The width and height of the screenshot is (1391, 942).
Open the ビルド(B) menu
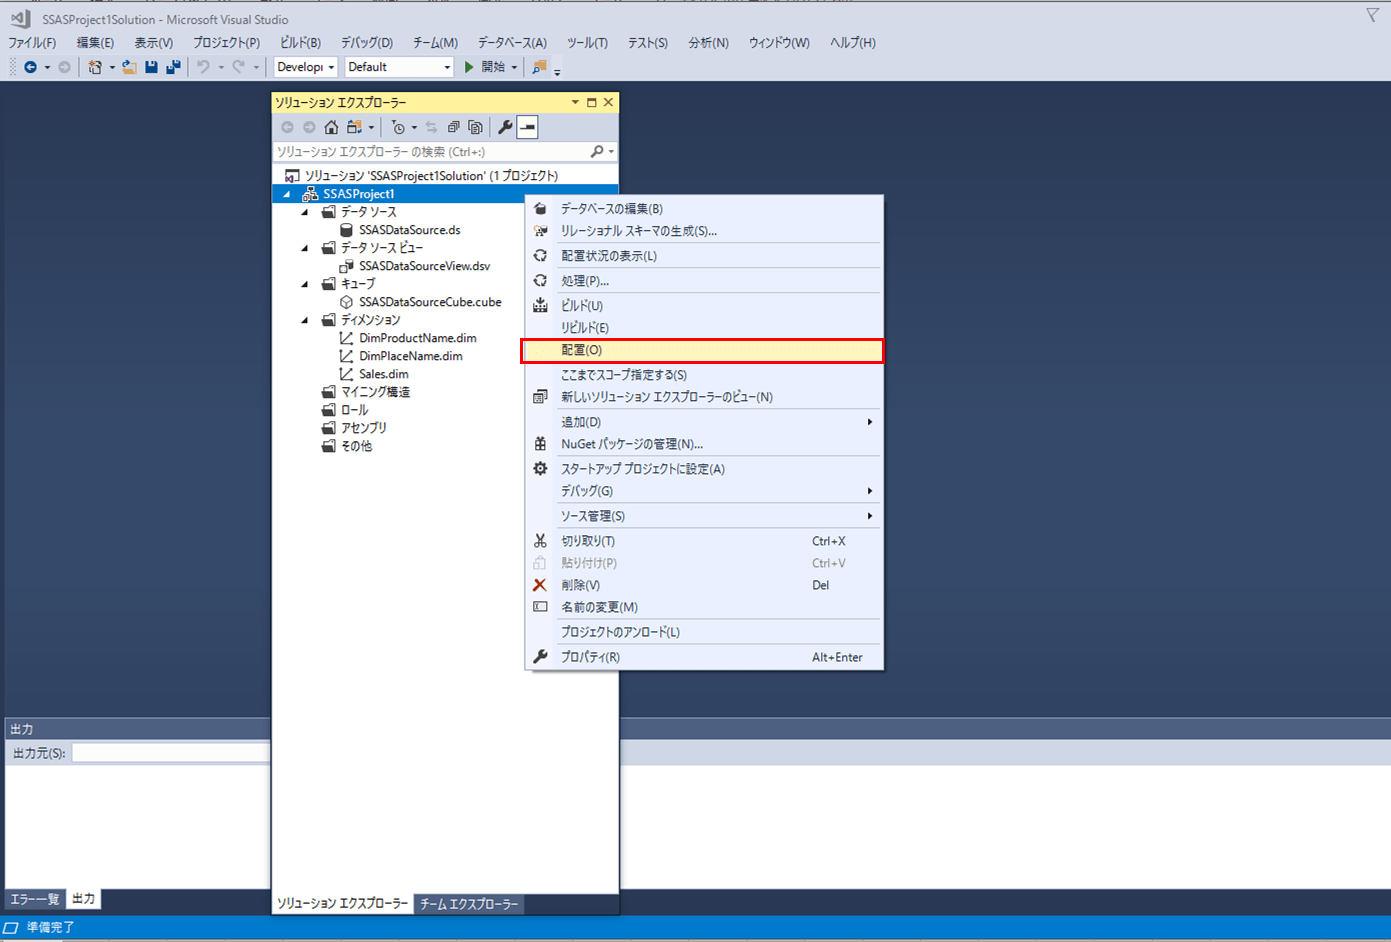(x=300, y=43)
